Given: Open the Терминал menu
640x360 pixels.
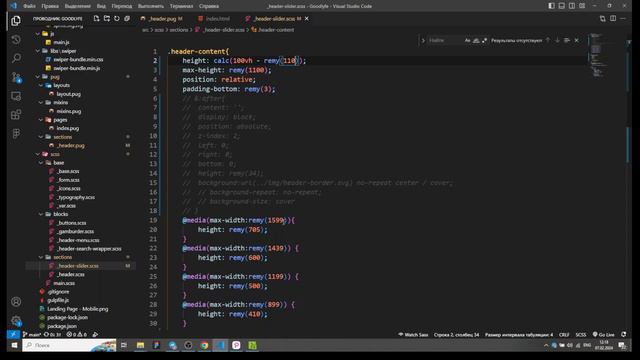Looking at the screenshot, I should click(x=181, y=6).
